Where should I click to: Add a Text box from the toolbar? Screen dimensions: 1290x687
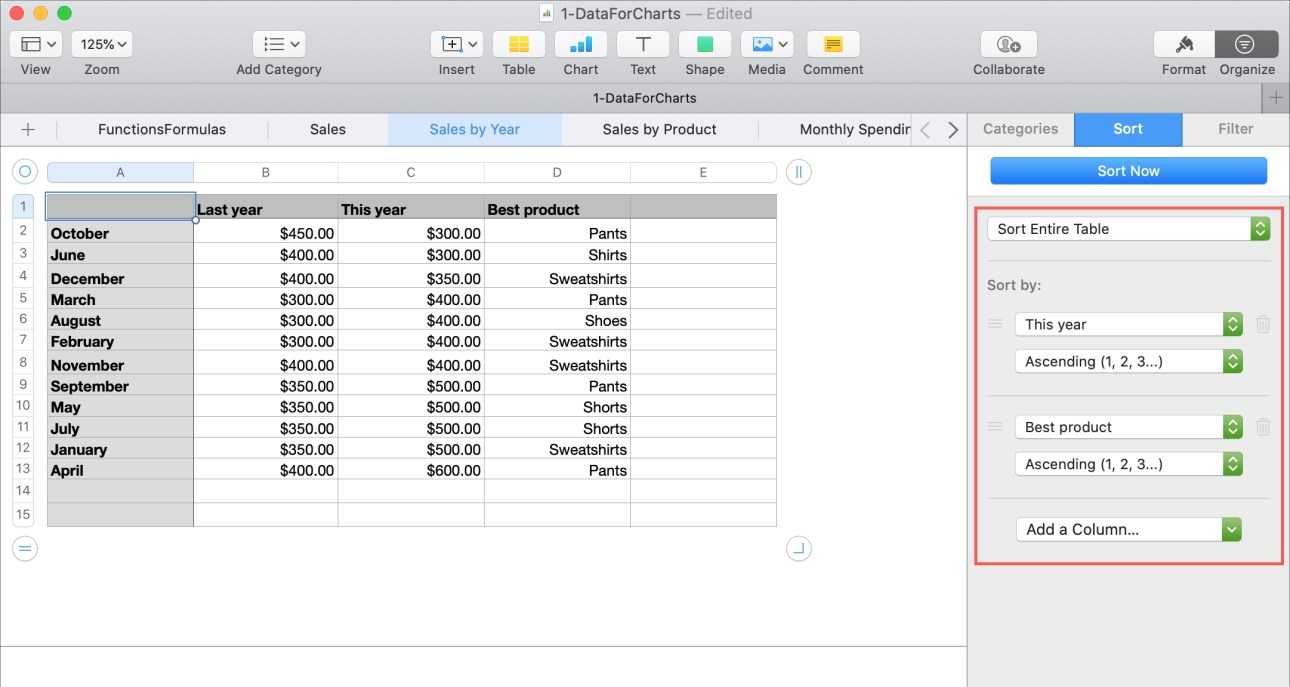click(x=643, y=45)
